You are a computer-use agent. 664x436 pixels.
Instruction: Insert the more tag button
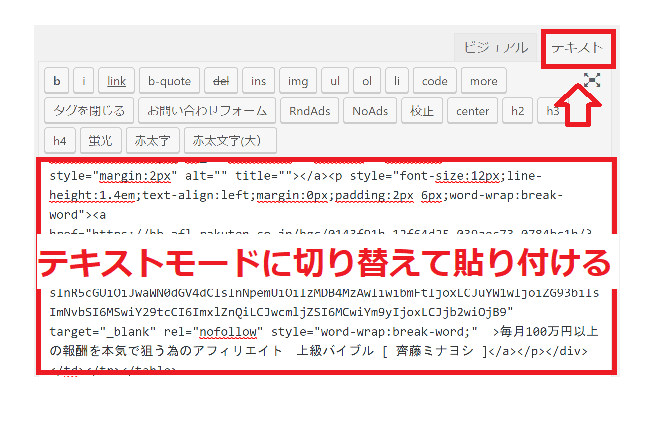coord(484,80)
